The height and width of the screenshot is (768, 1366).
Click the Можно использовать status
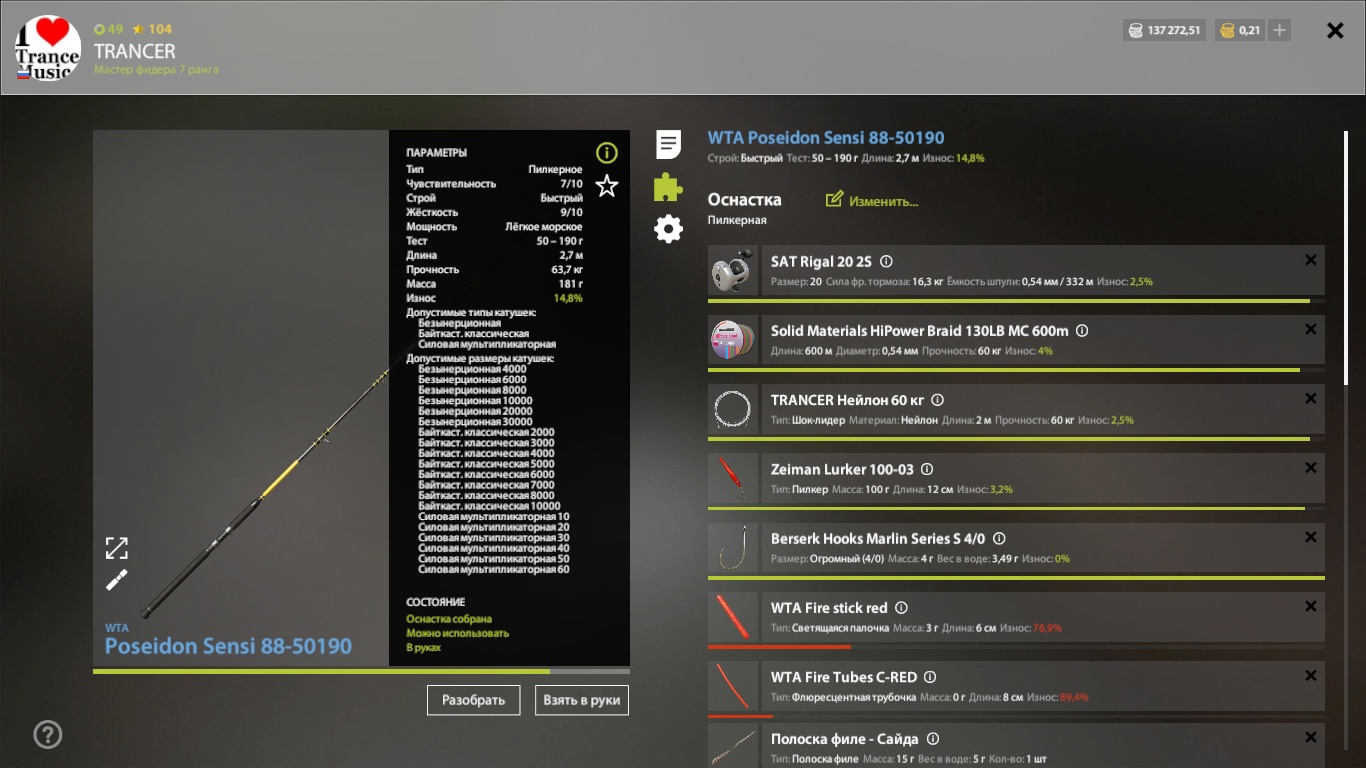(457, 633)
